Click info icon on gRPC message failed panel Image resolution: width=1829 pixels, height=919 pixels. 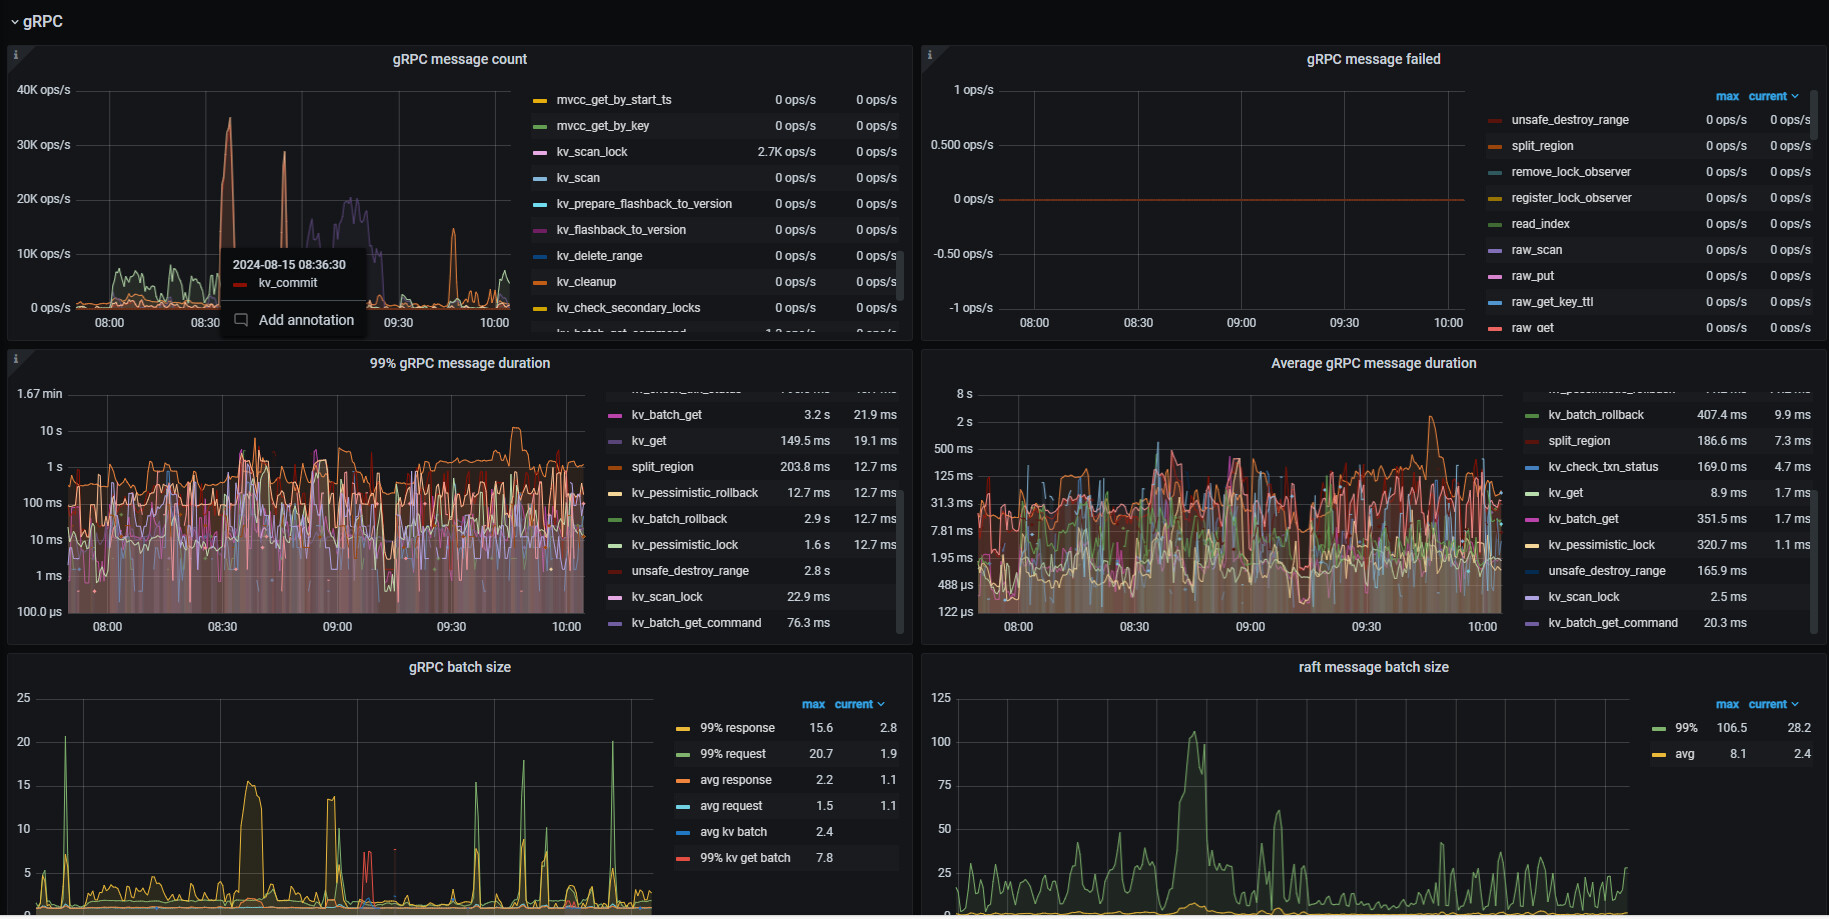[x=930, y=56]
